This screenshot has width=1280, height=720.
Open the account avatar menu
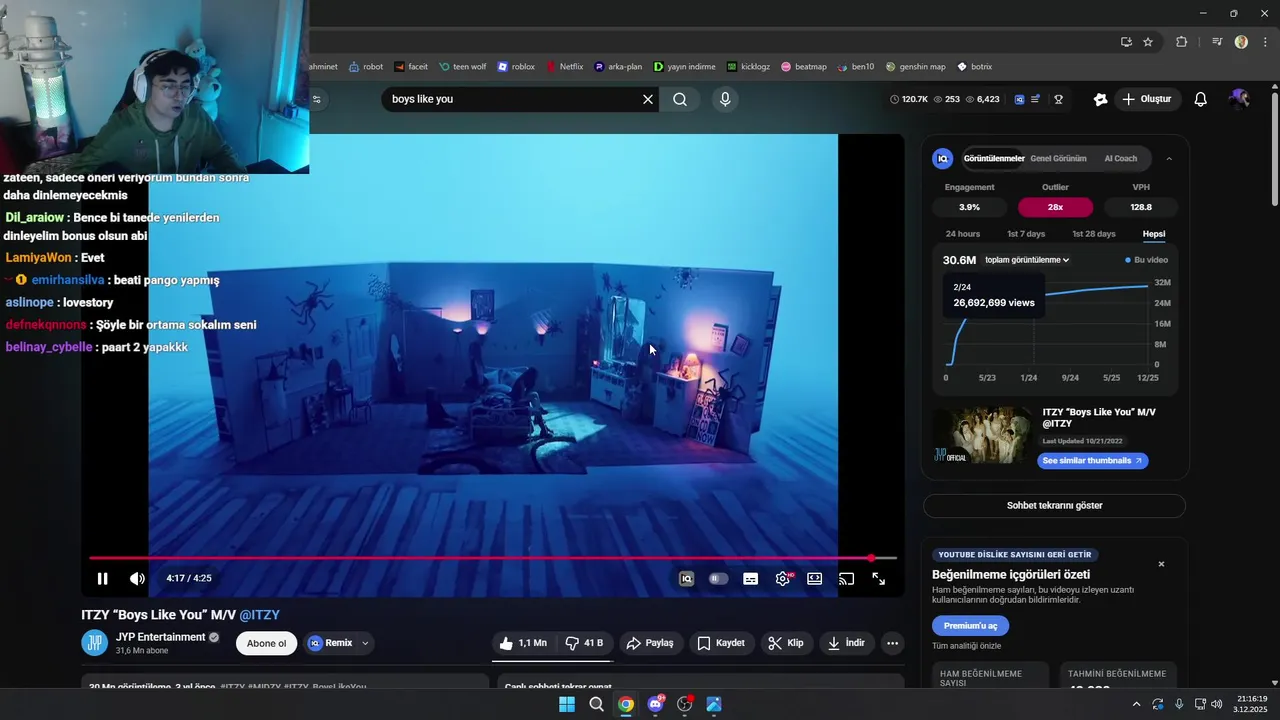point(1240,99)
